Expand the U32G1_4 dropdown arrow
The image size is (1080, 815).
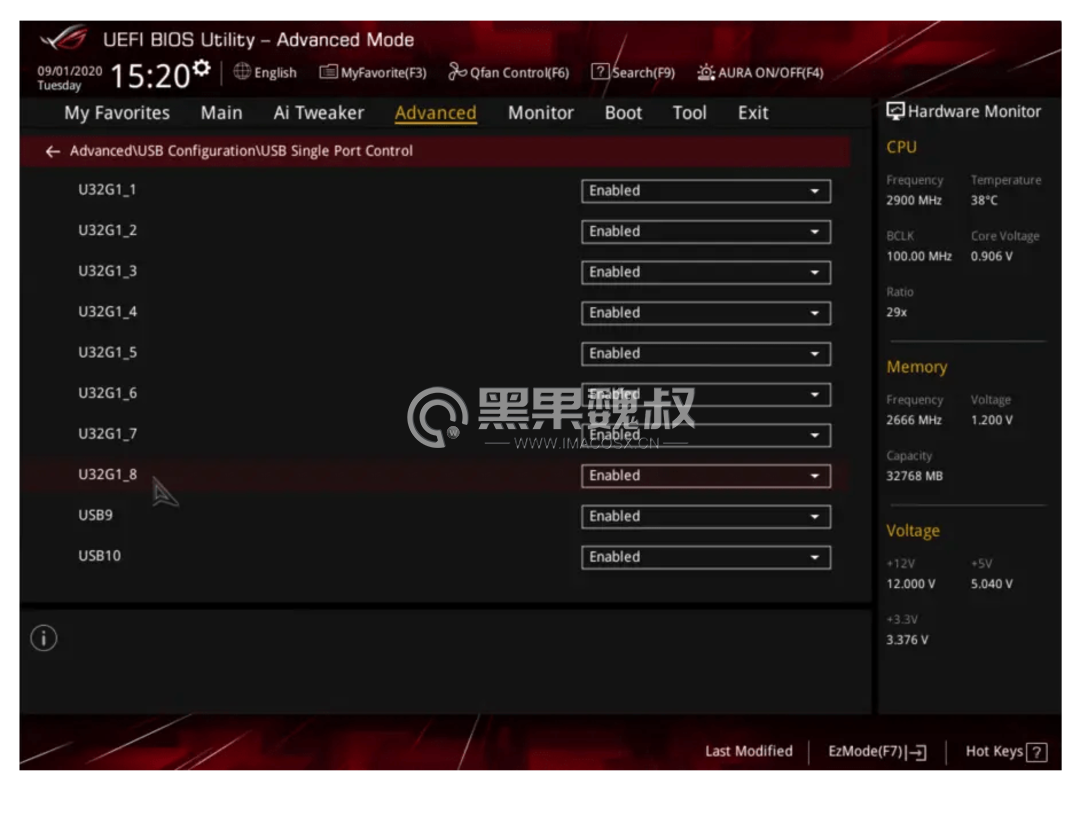click(x=815, y=313)
